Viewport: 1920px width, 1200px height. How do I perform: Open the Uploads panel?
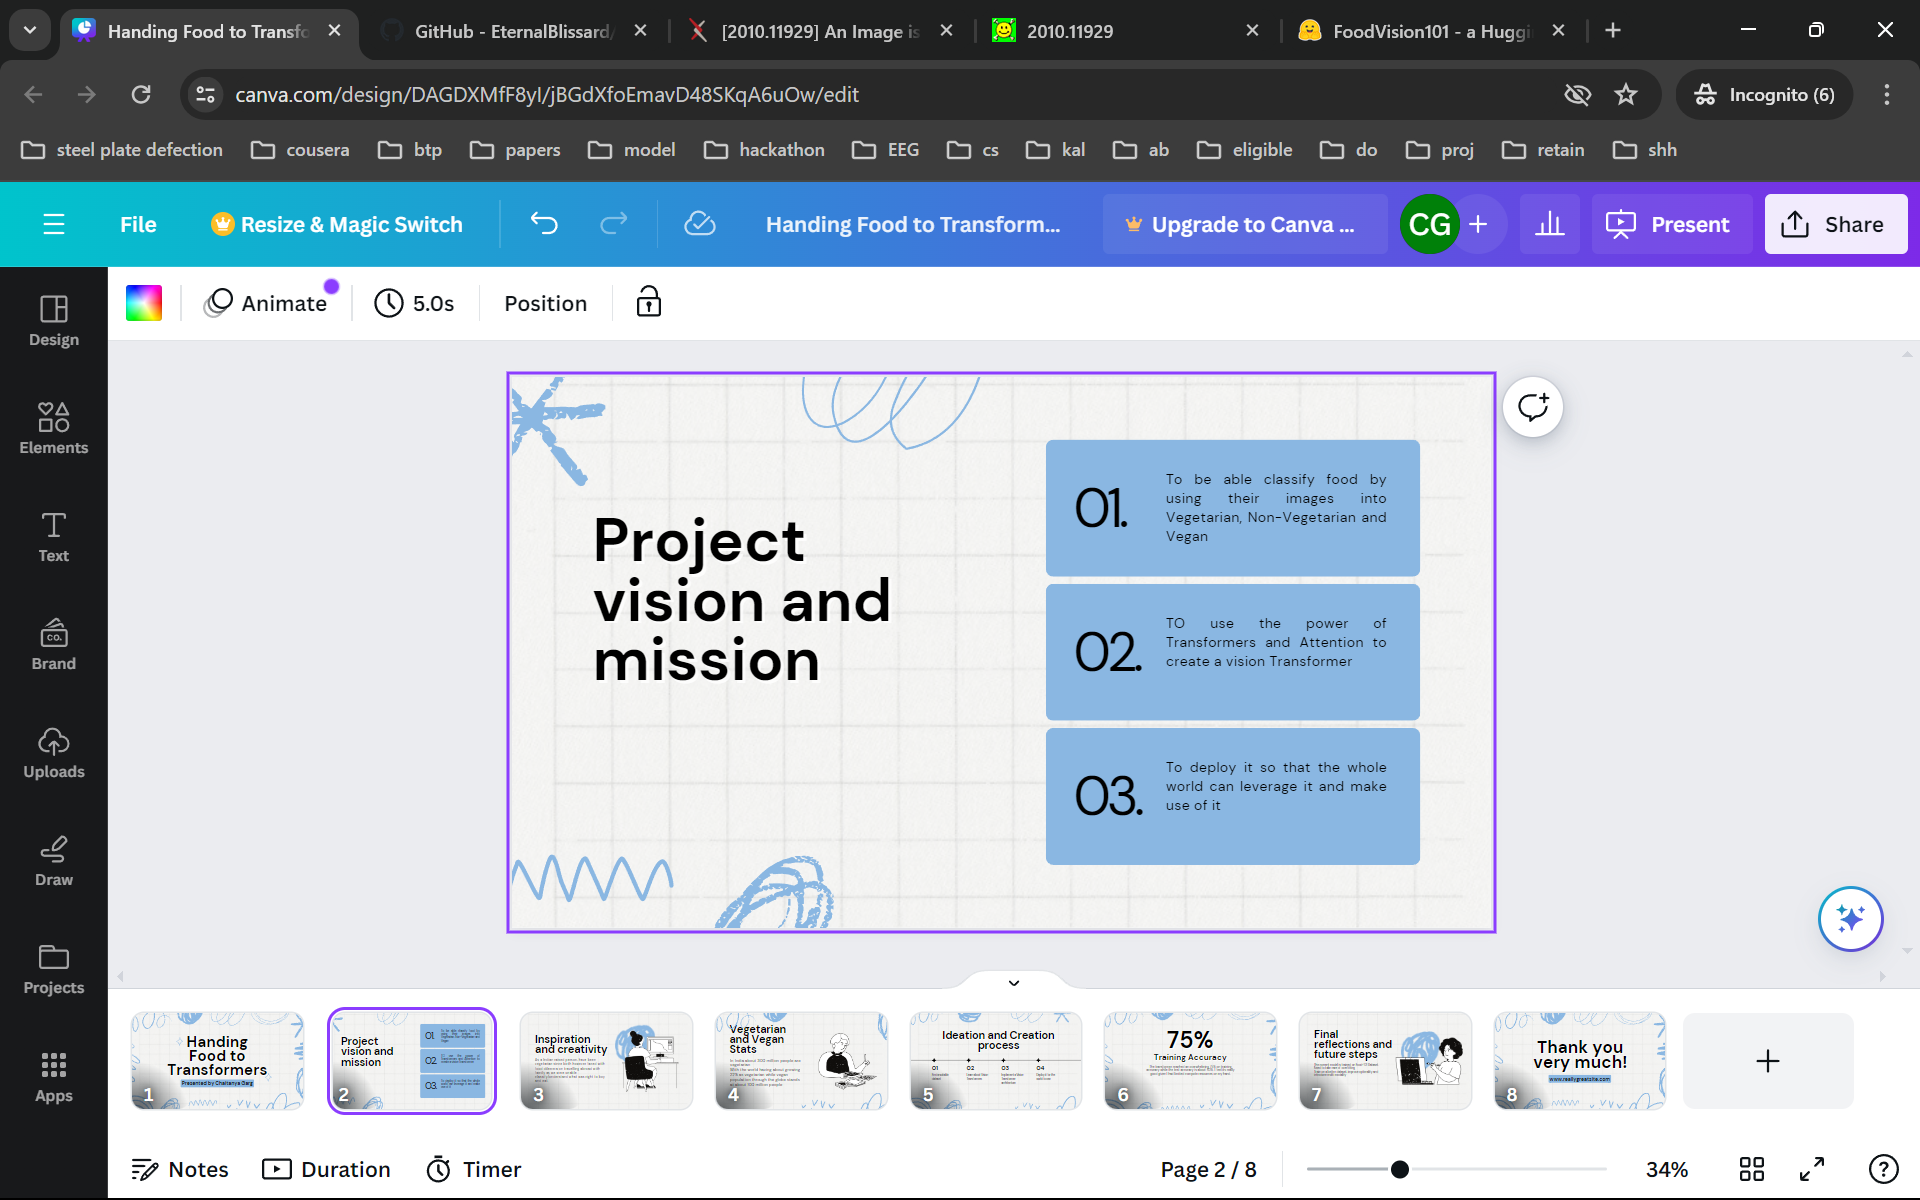[53, 752]
